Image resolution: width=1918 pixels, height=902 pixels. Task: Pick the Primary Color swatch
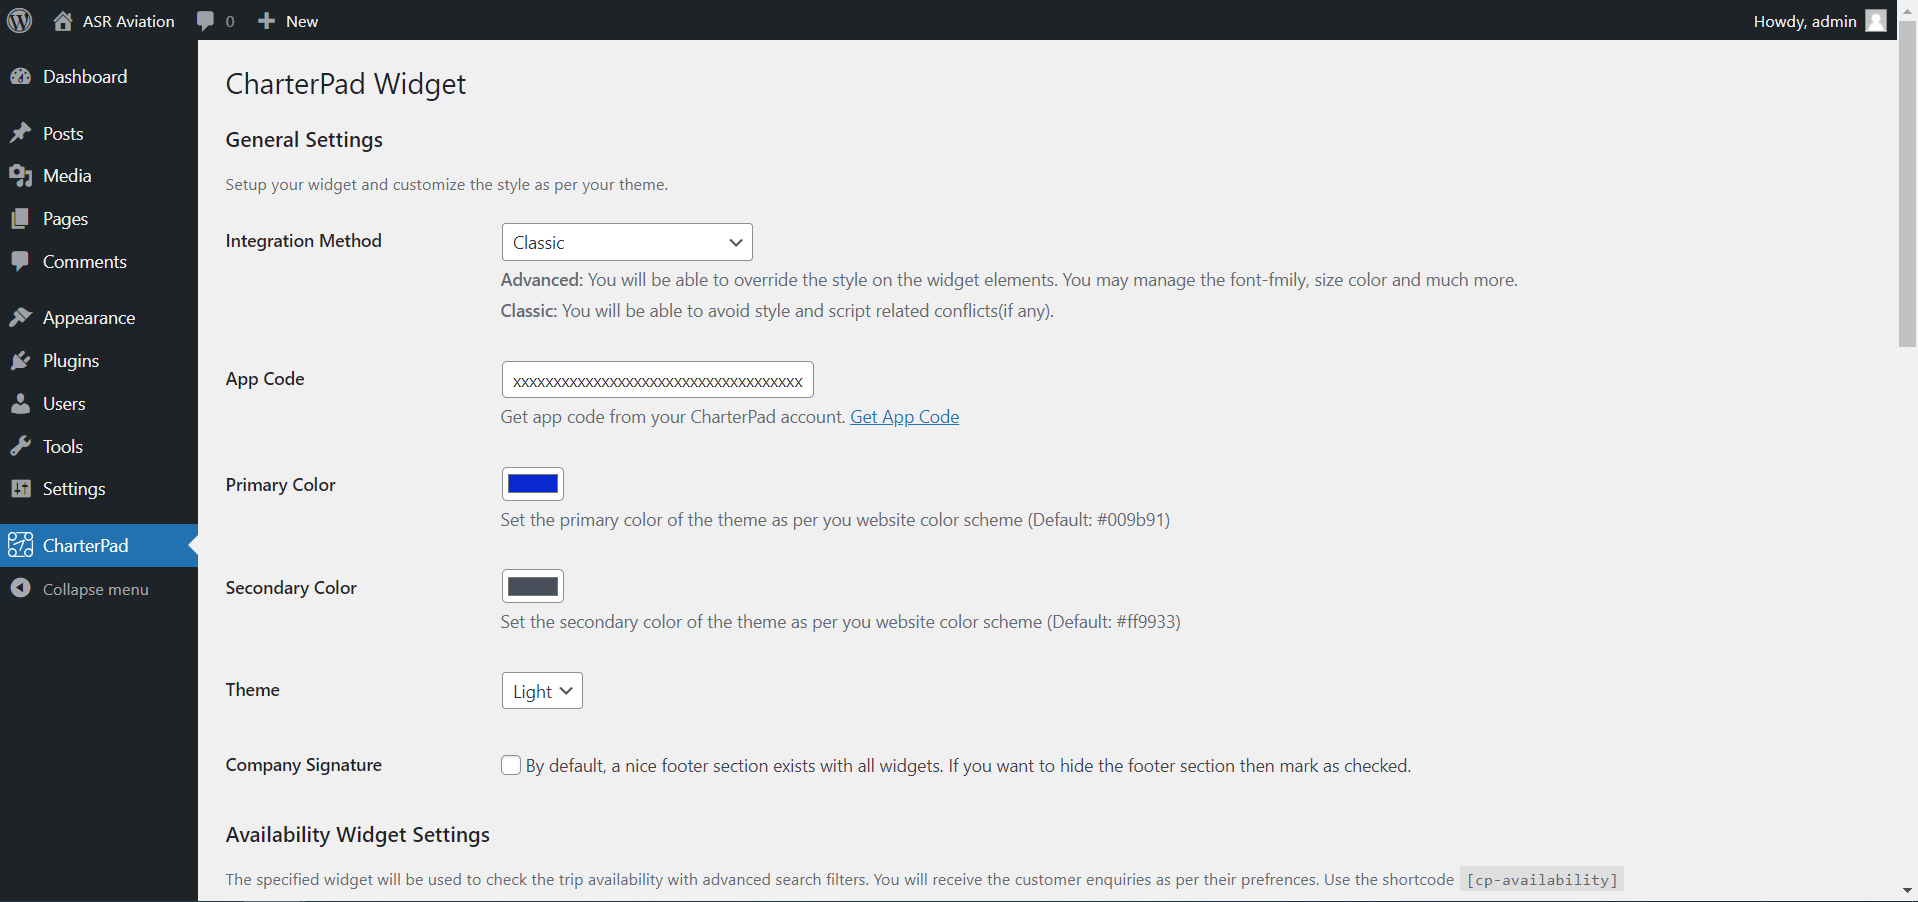click(533, 484)
